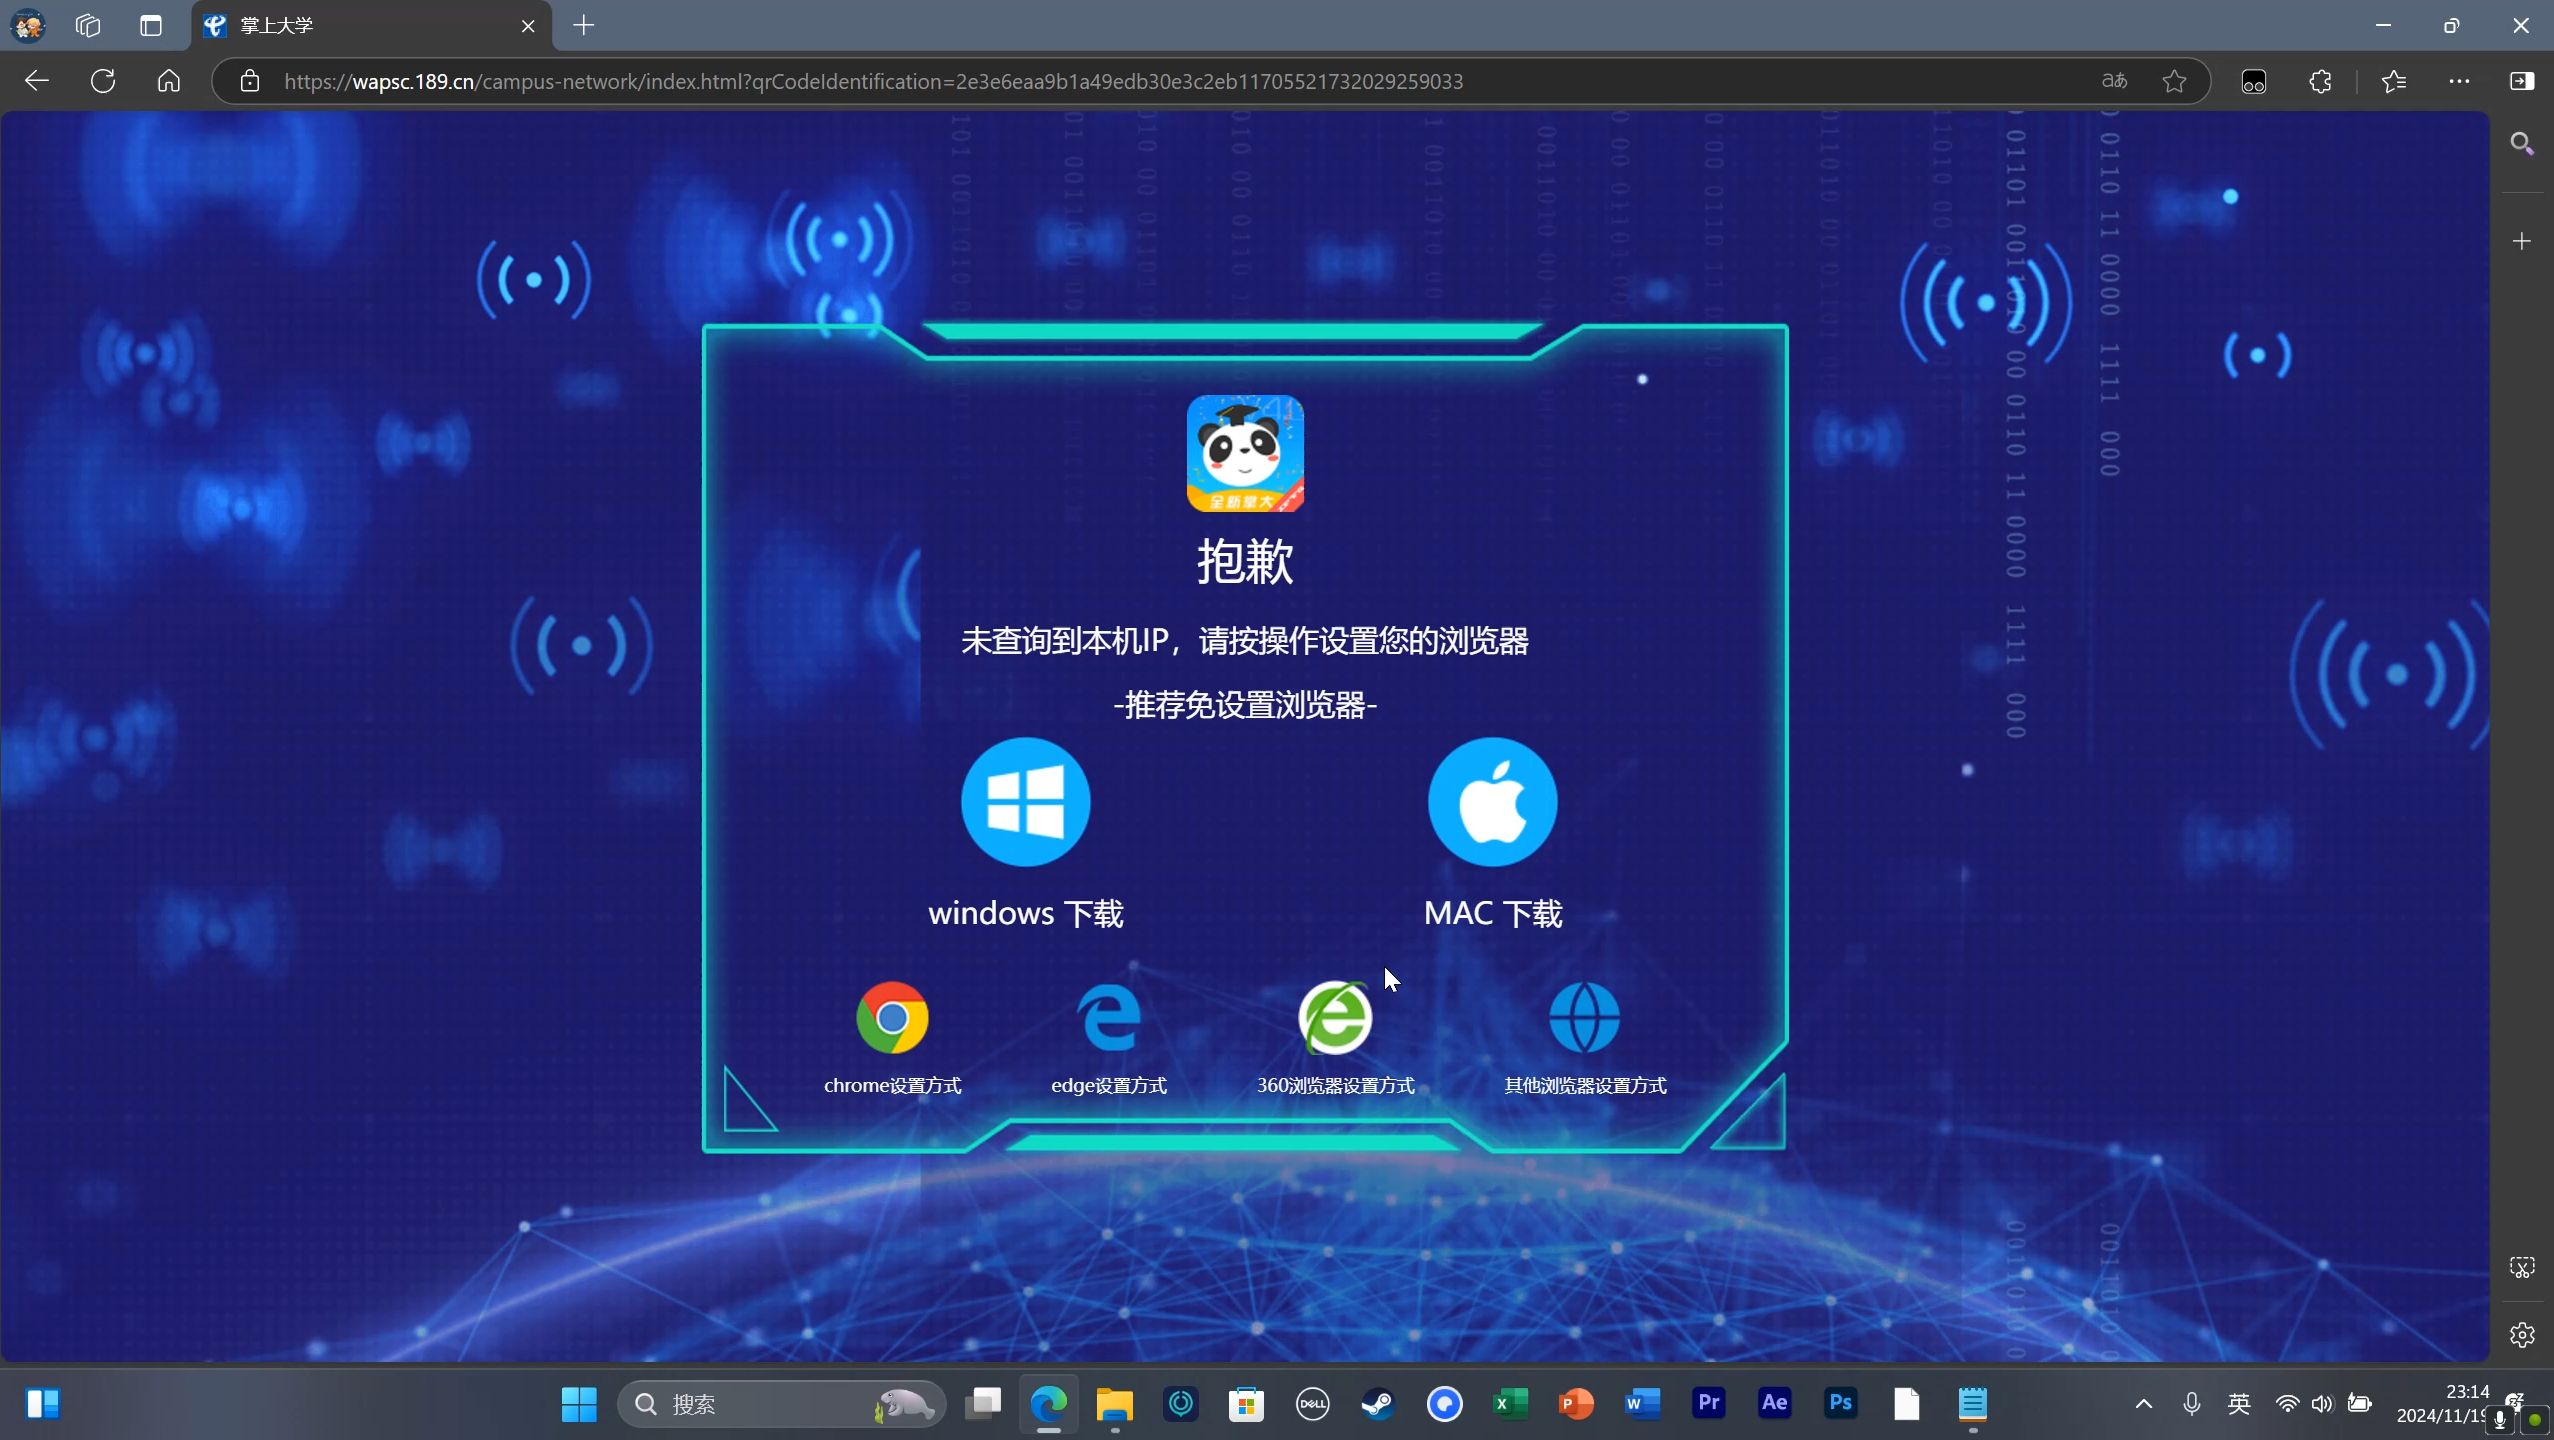The image size is (2554, 1440).
Task: Click the MAC download Apple icon
Action: coord(1492,801)
